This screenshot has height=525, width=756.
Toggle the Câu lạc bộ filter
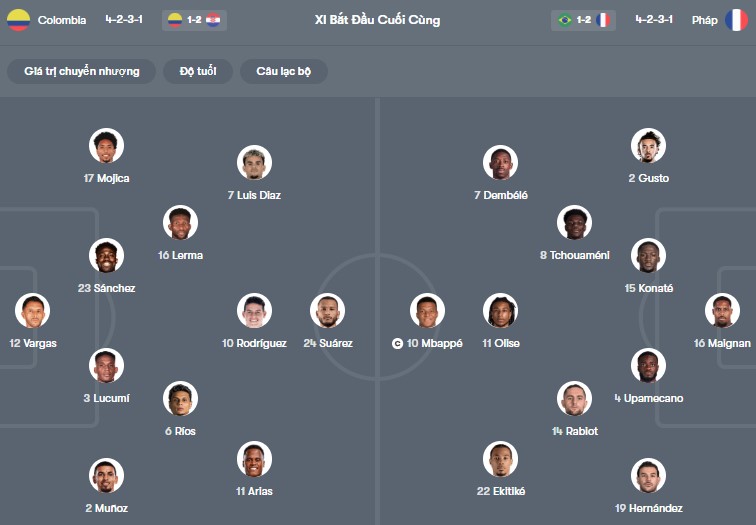tap(284, 71)
